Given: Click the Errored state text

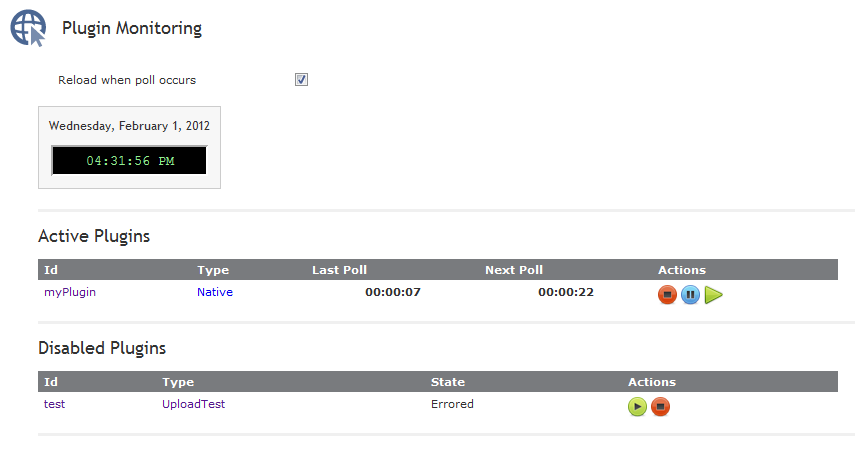Looking at the screenshot, I should pos(452,404).
